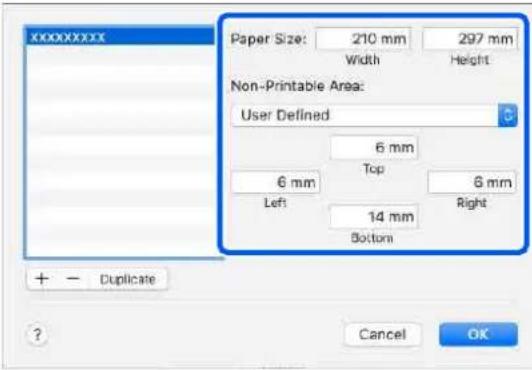Edit the Bottom margin field
This screenshot has width=532, height=370.
click(x=374, y=217)
